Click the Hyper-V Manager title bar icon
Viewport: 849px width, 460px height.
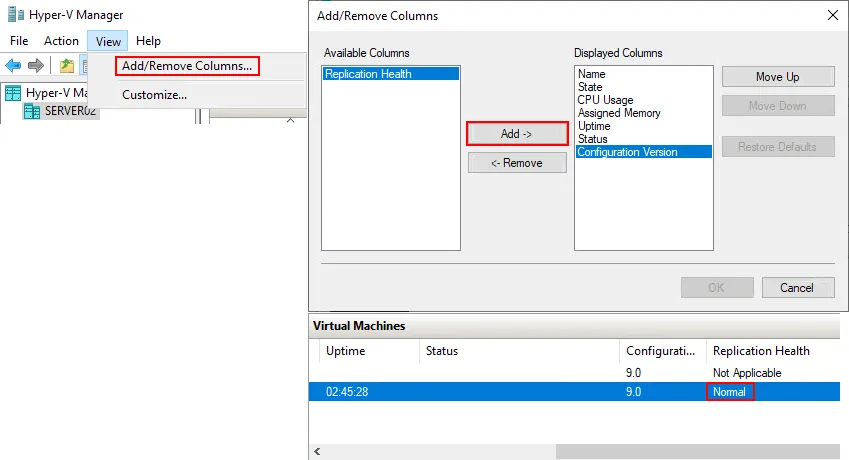15,15
